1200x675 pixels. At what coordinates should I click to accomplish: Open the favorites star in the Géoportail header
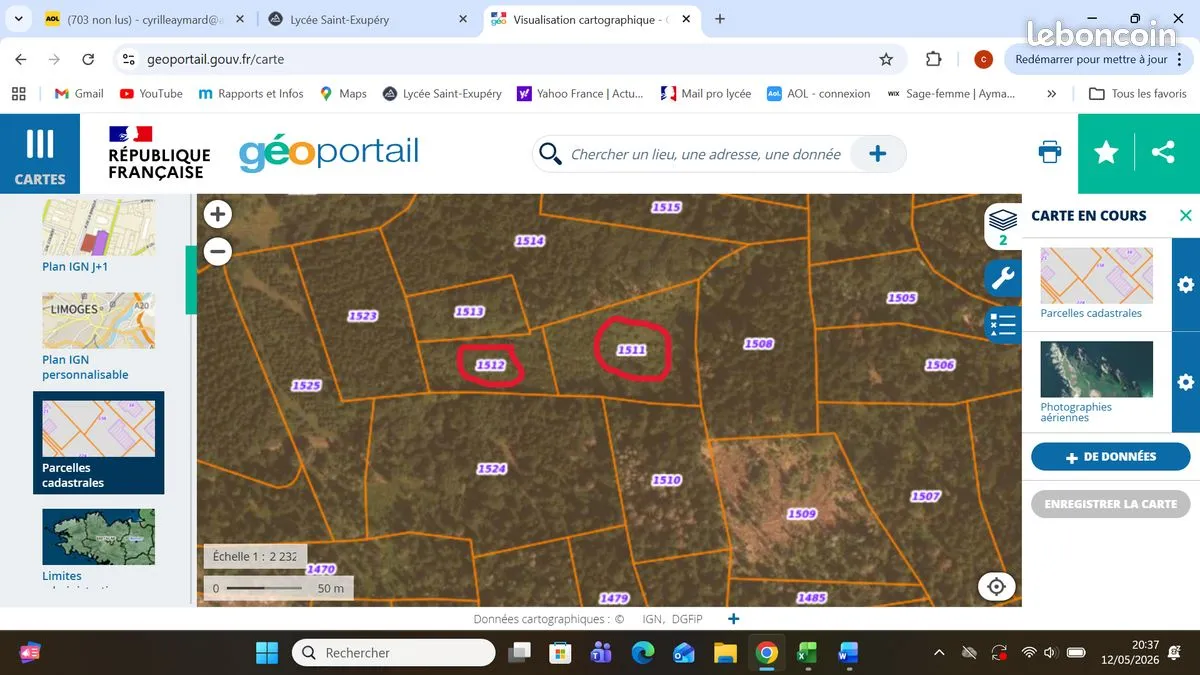1106,153
